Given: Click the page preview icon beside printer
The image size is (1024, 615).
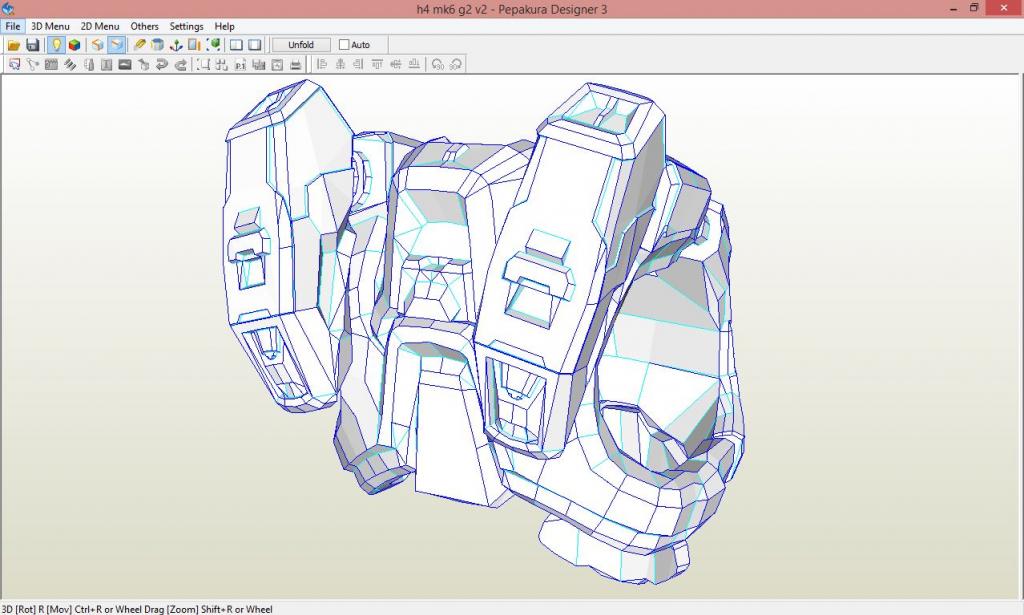Looking at the screenshot, I should pos(277,64).
